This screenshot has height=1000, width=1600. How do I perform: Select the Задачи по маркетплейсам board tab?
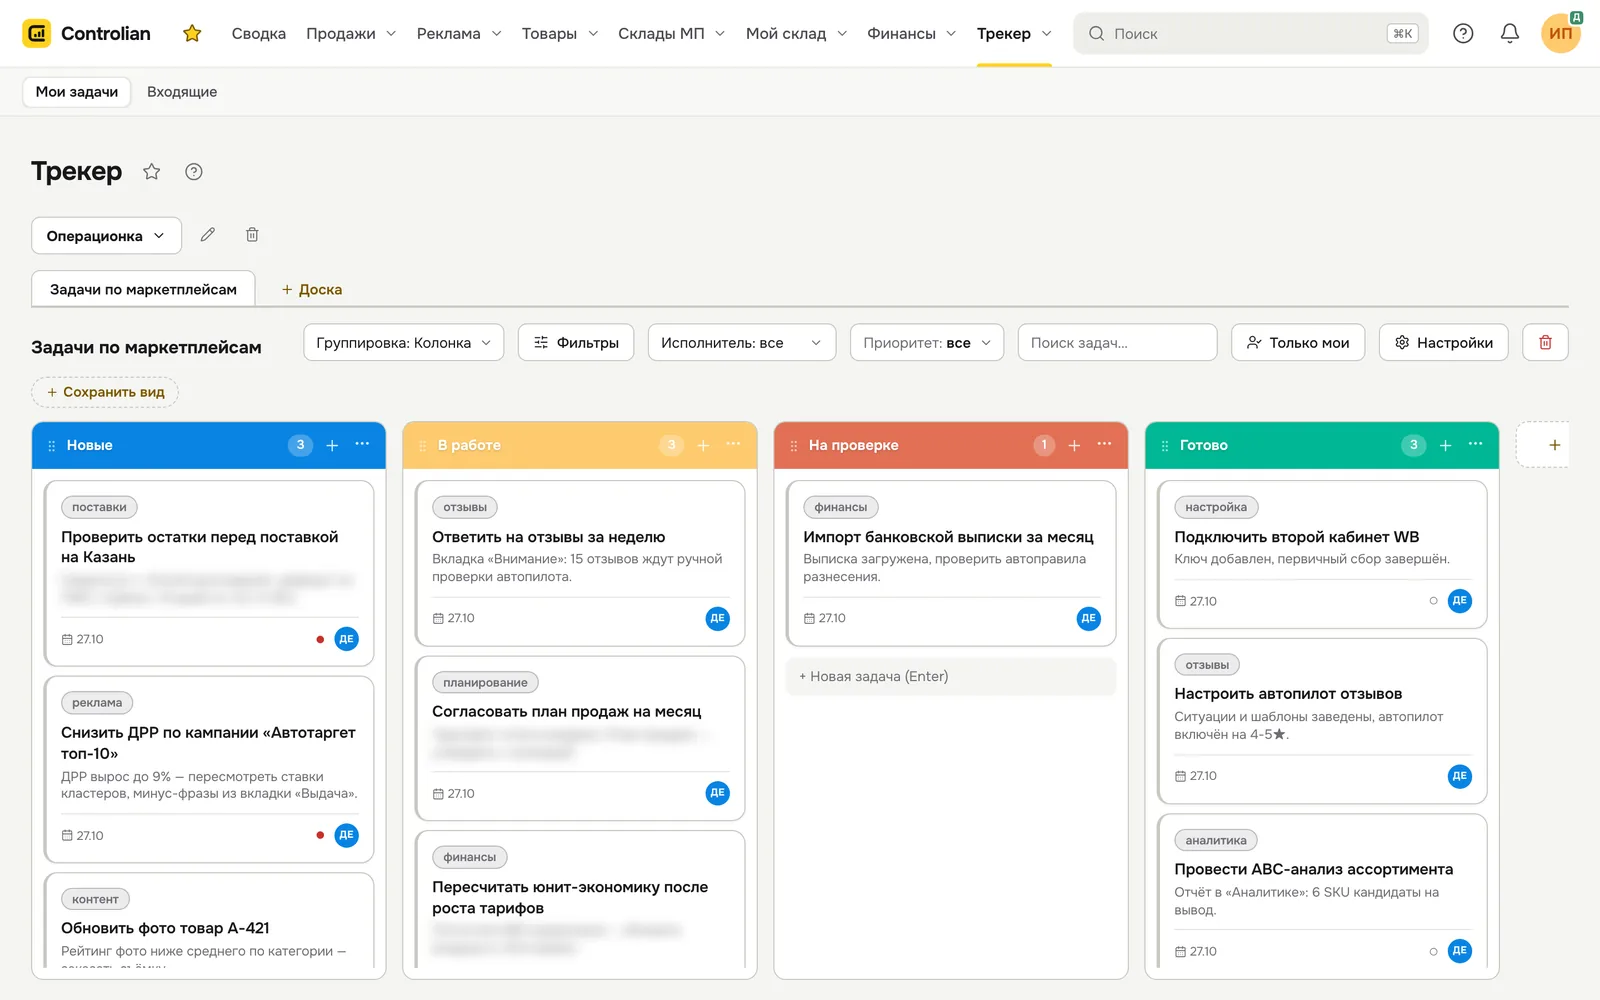[143, 289]
